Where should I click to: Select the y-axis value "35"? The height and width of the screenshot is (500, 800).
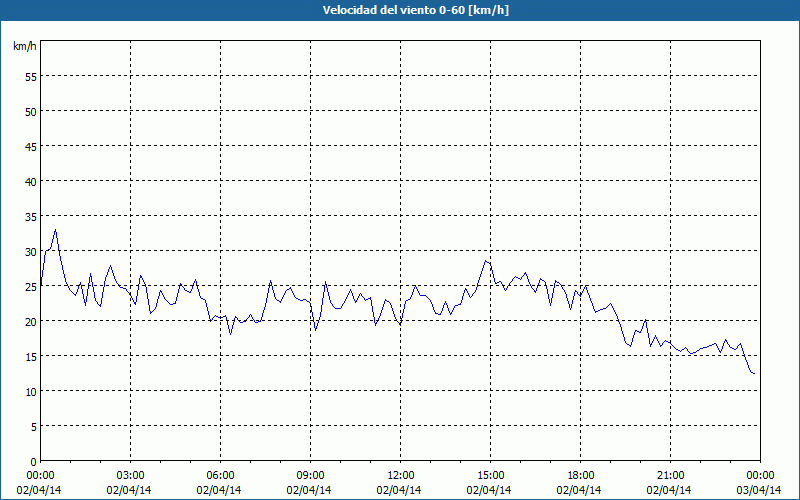click(x=31, y=217)
